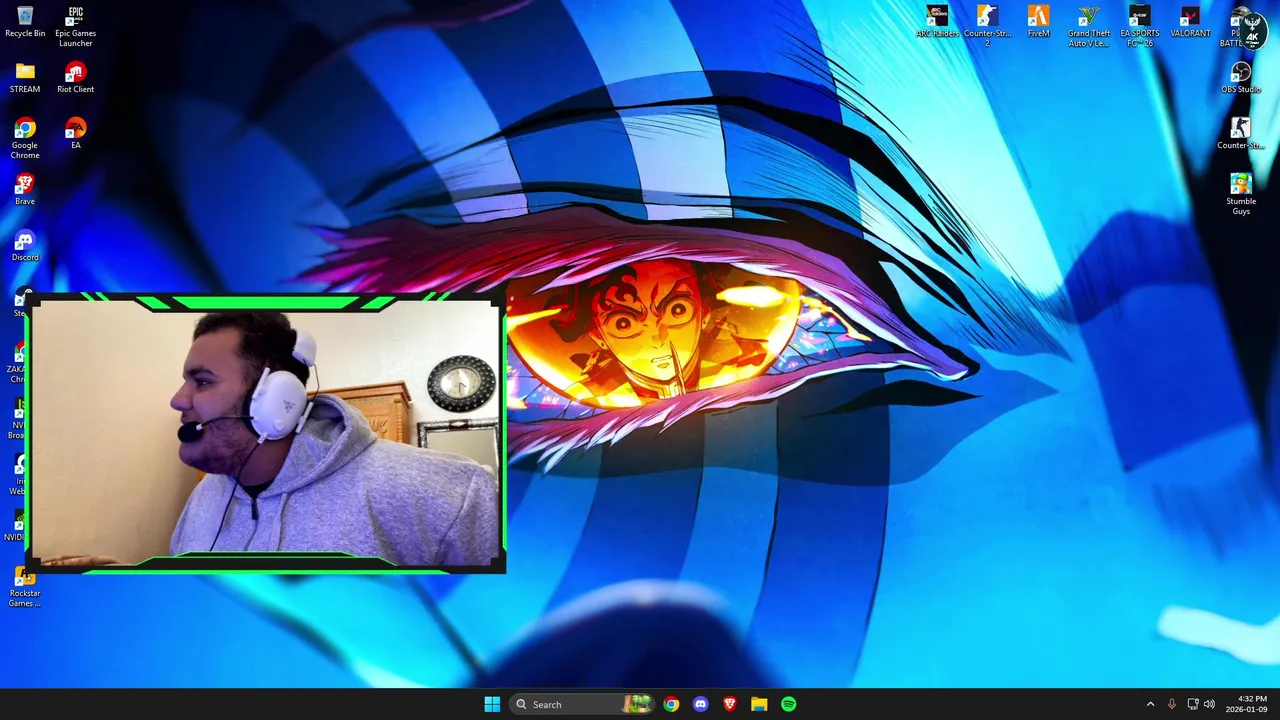Image resolution: width=1280 pixels, height=720 pixels.
Task: Open Spotify from the taskbar
Action: click(x=789, y=704)
